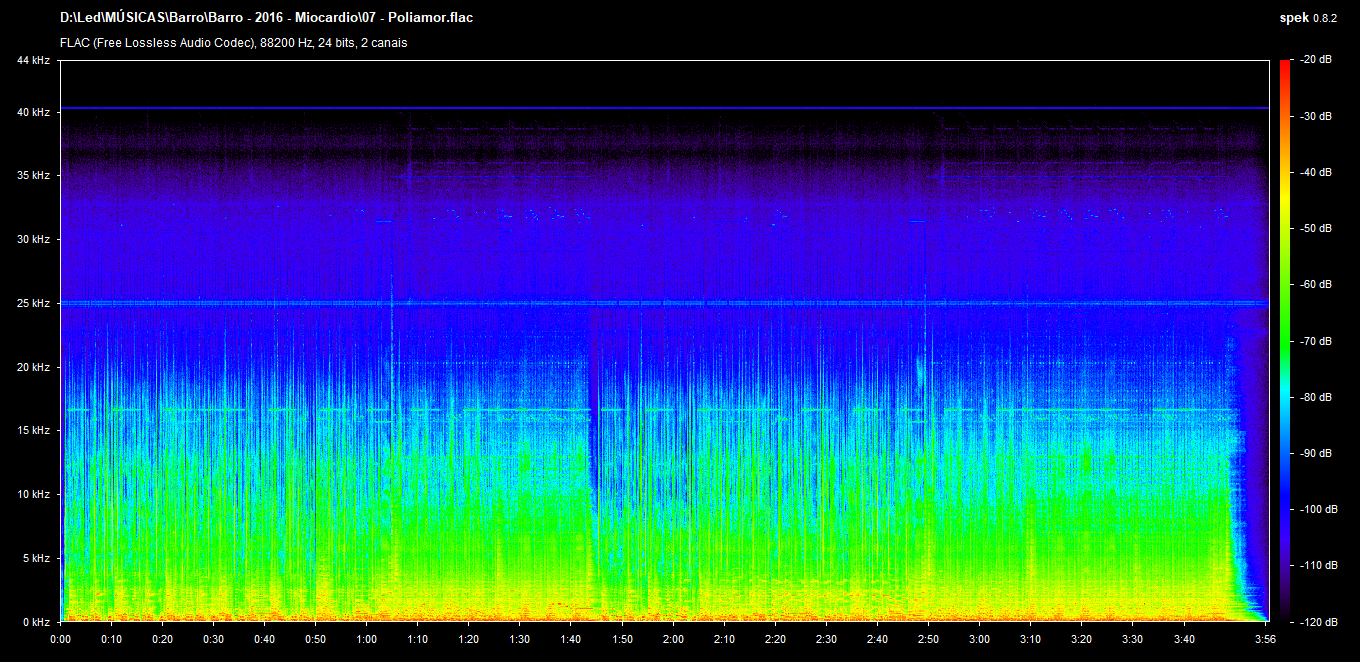The image size is (1360, 662).
Task: Click the 15 kHz frequency axis label
Action: point(34,431)
